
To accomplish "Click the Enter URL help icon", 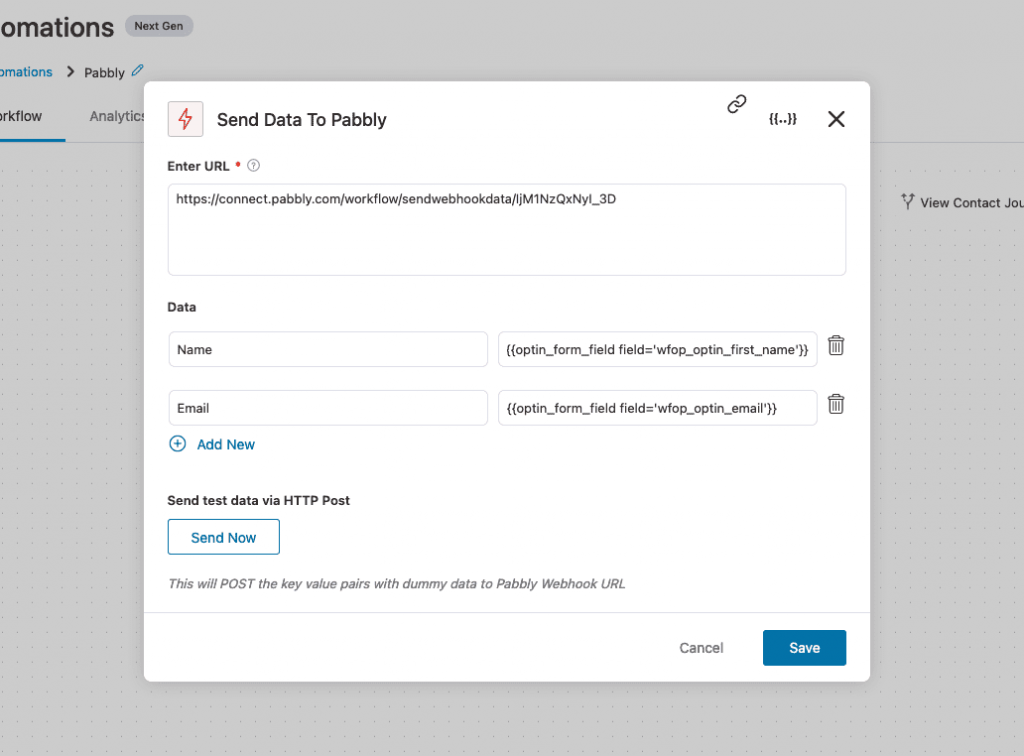I will (x=253, y=166).
